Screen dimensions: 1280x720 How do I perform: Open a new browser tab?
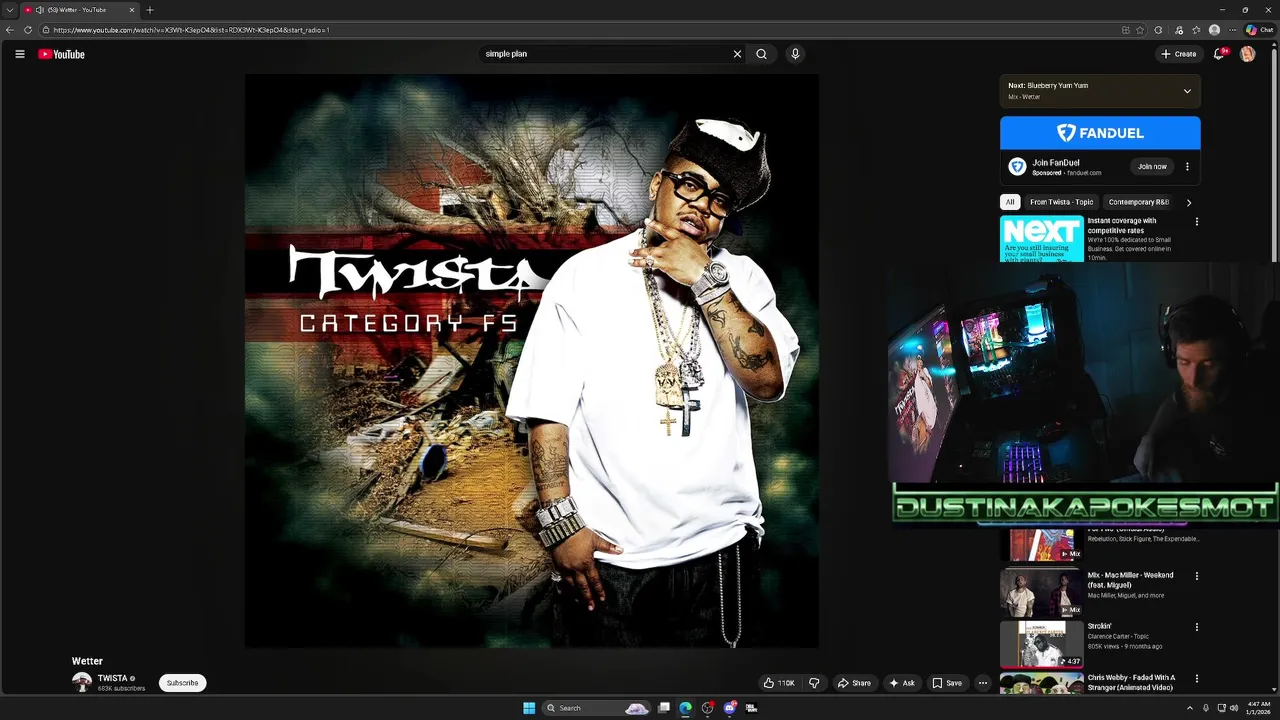pyautogui.click(x=150, y=10)
